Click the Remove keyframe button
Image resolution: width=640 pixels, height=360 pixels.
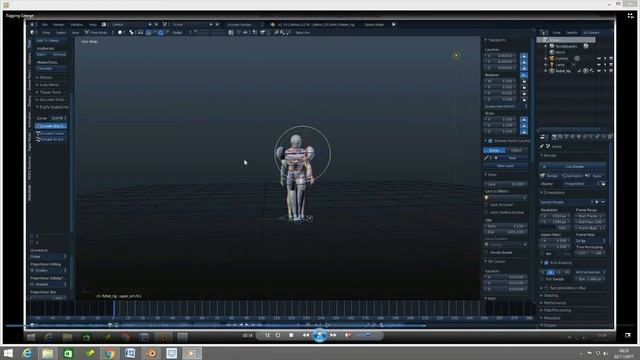click(59, 54)
